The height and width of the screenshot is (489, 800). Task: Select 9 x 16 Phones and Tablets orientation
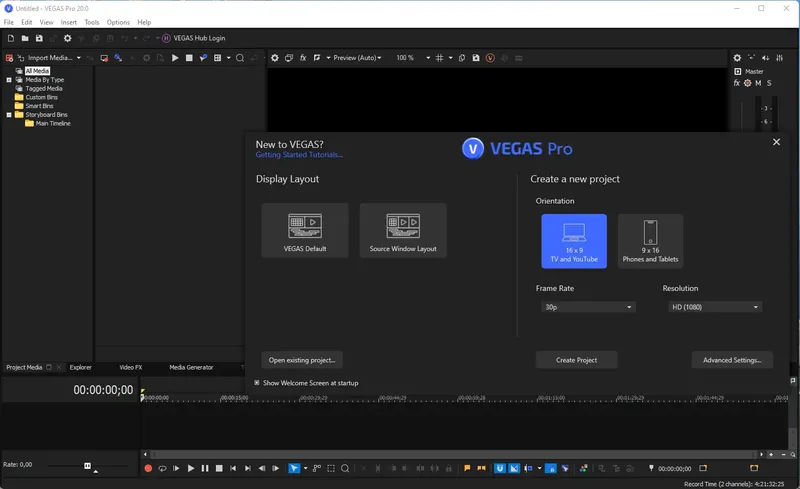click(651, 241)
